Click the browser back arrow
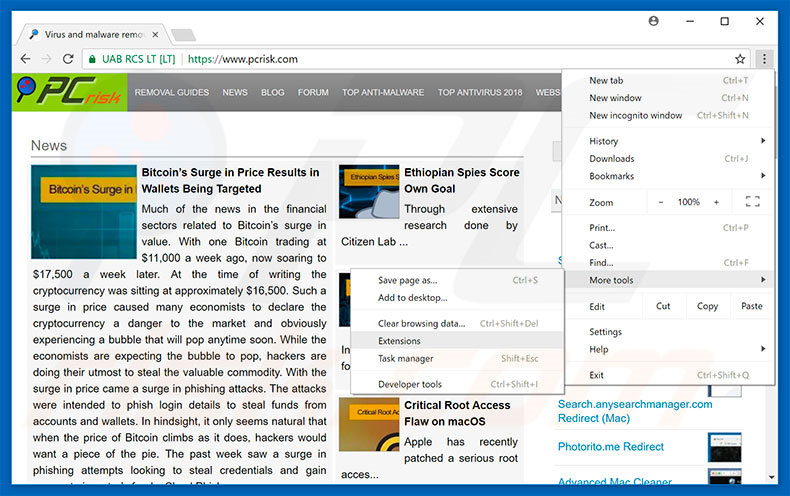 [25, 59]
